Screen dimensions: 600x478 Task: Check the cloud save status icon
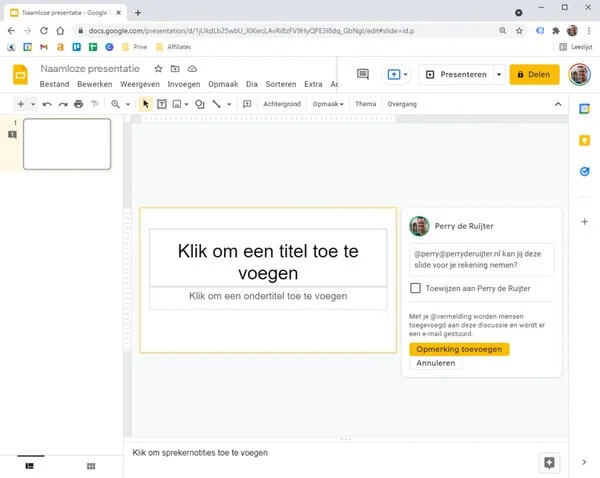click(x=192, y=69)
